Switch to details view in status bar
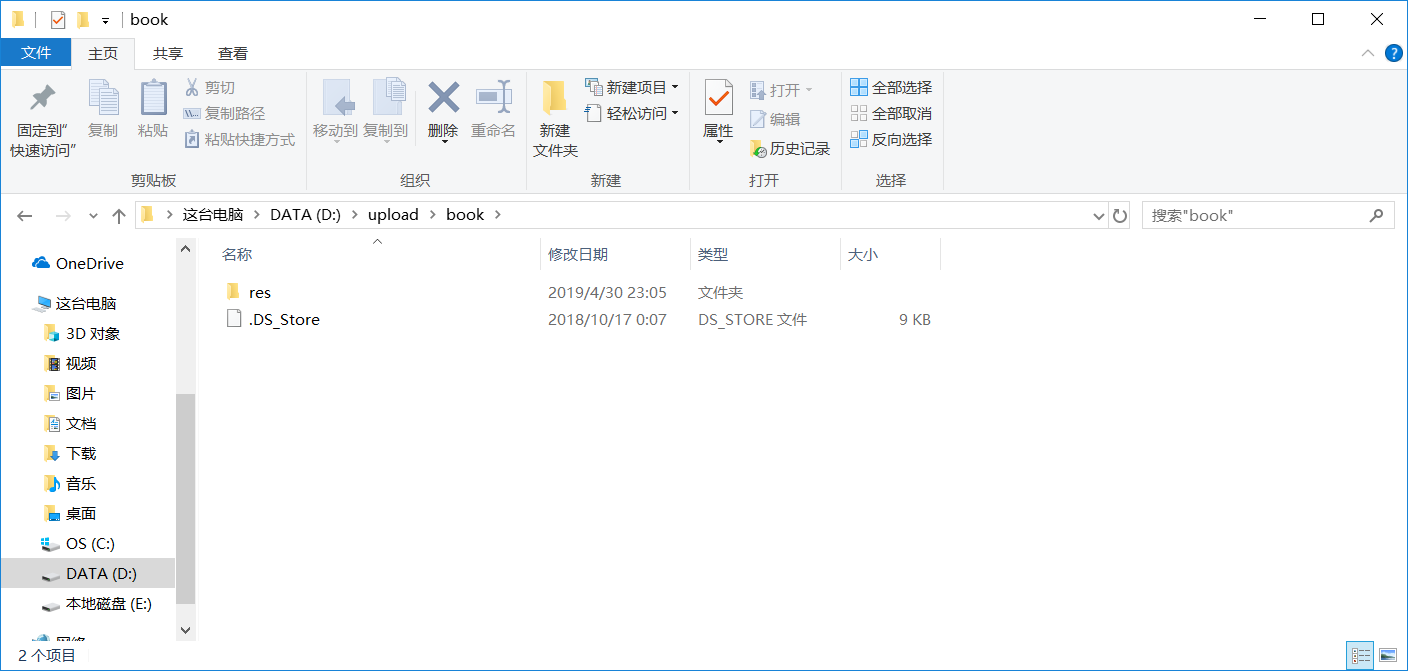This screenshot has width=1408, height=671. [1360, 653]
